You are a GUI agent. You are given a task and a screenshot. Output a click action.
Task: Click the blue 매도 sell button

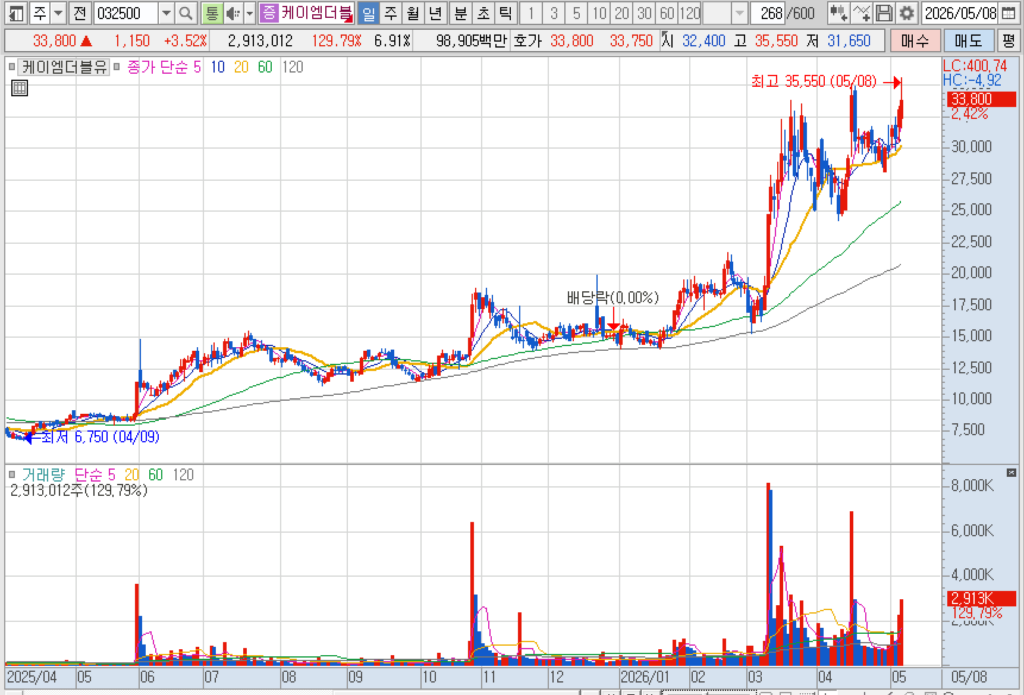968,40
